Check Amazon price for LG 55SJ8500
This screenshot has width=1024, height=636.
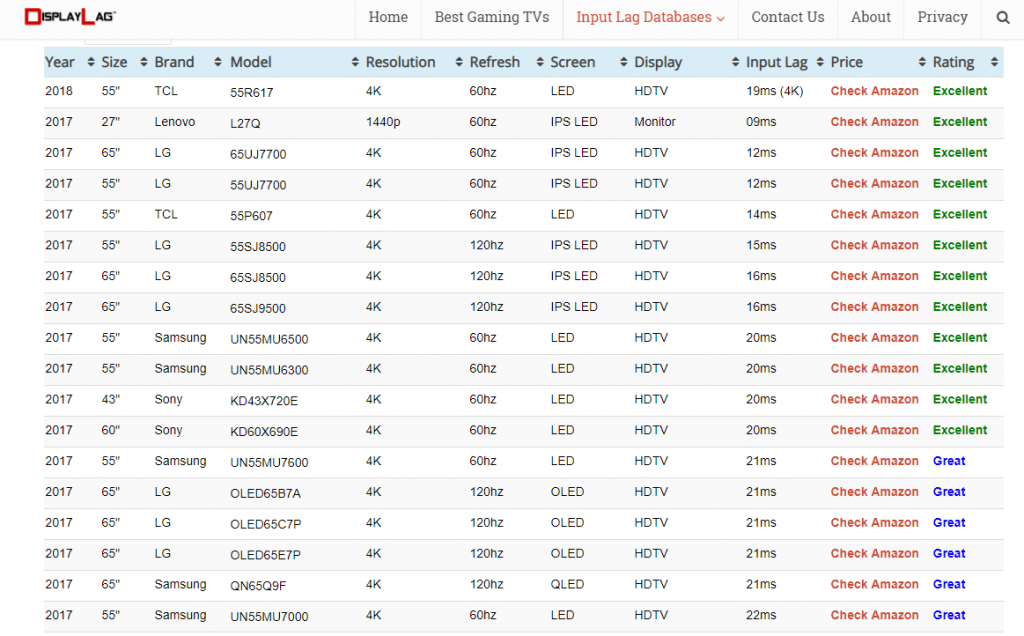(x=874, y=245)
